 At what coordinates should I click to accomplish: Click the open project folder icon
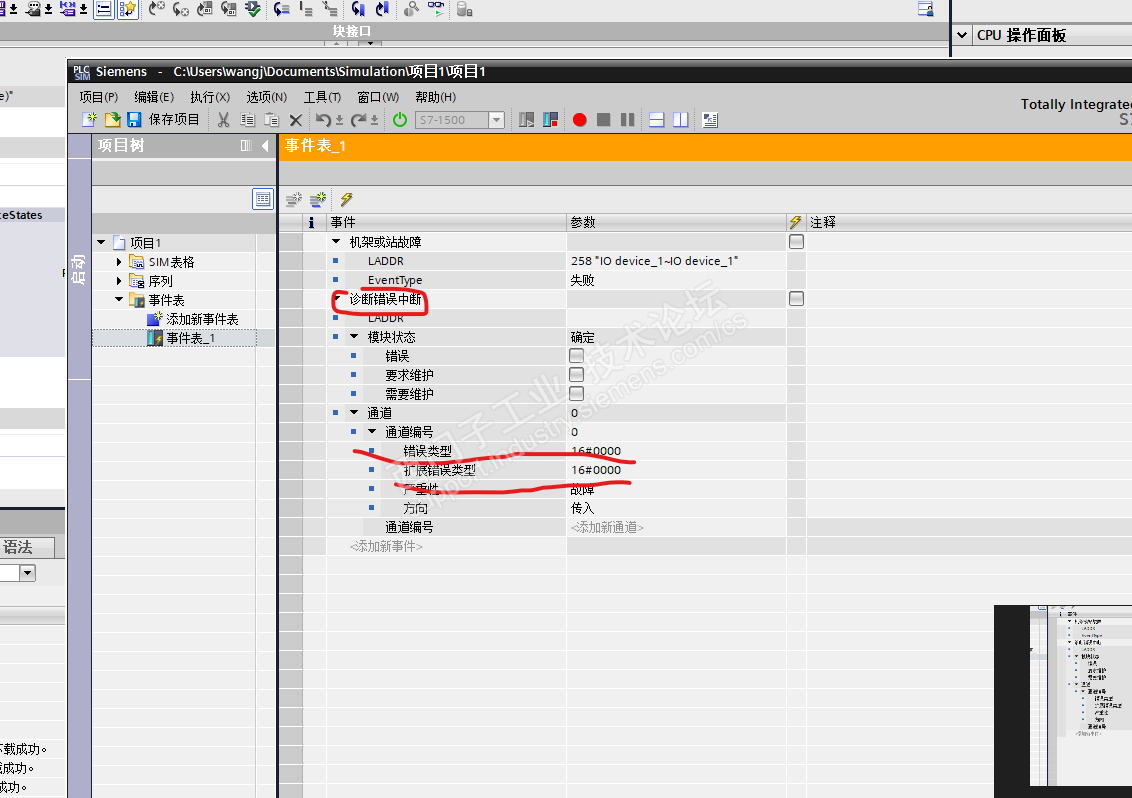[112, 120]
